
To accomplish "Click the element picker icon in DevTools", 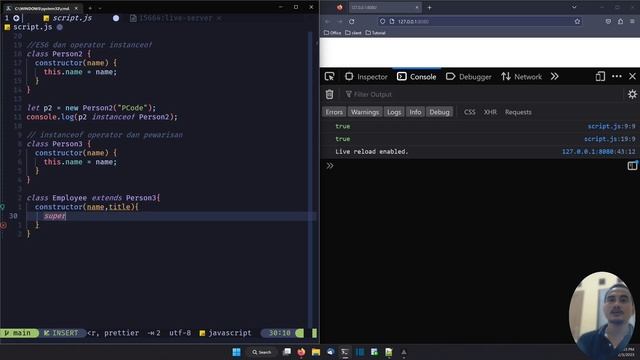I will (x=329, y=76).
